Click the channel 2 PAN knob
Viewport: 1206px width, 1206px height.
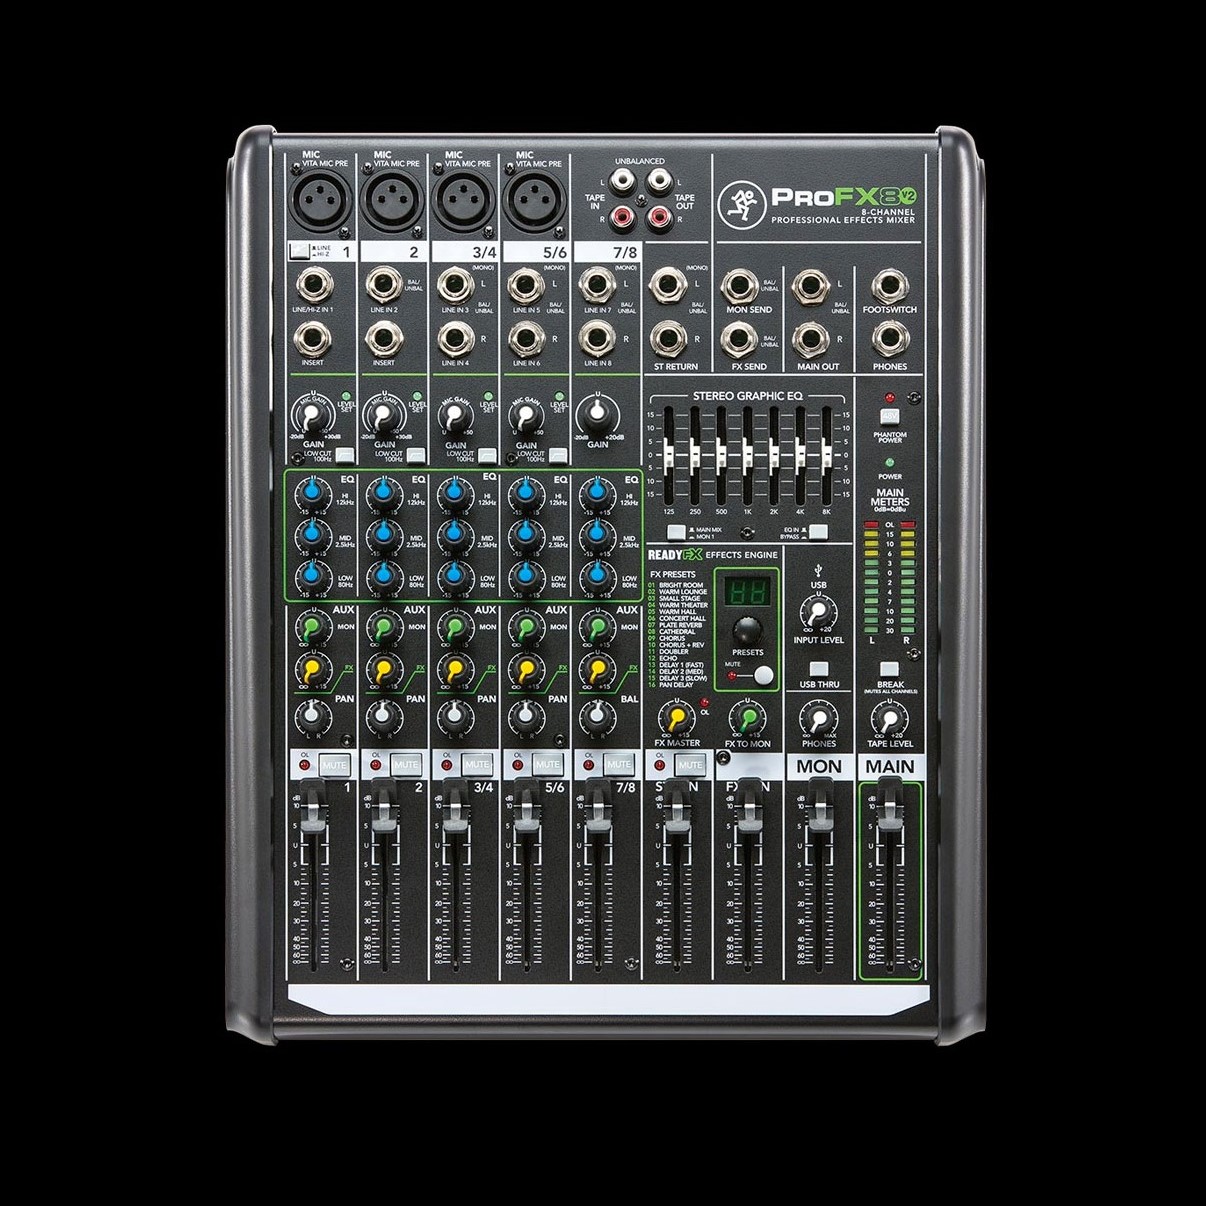(x=384, y=715)
